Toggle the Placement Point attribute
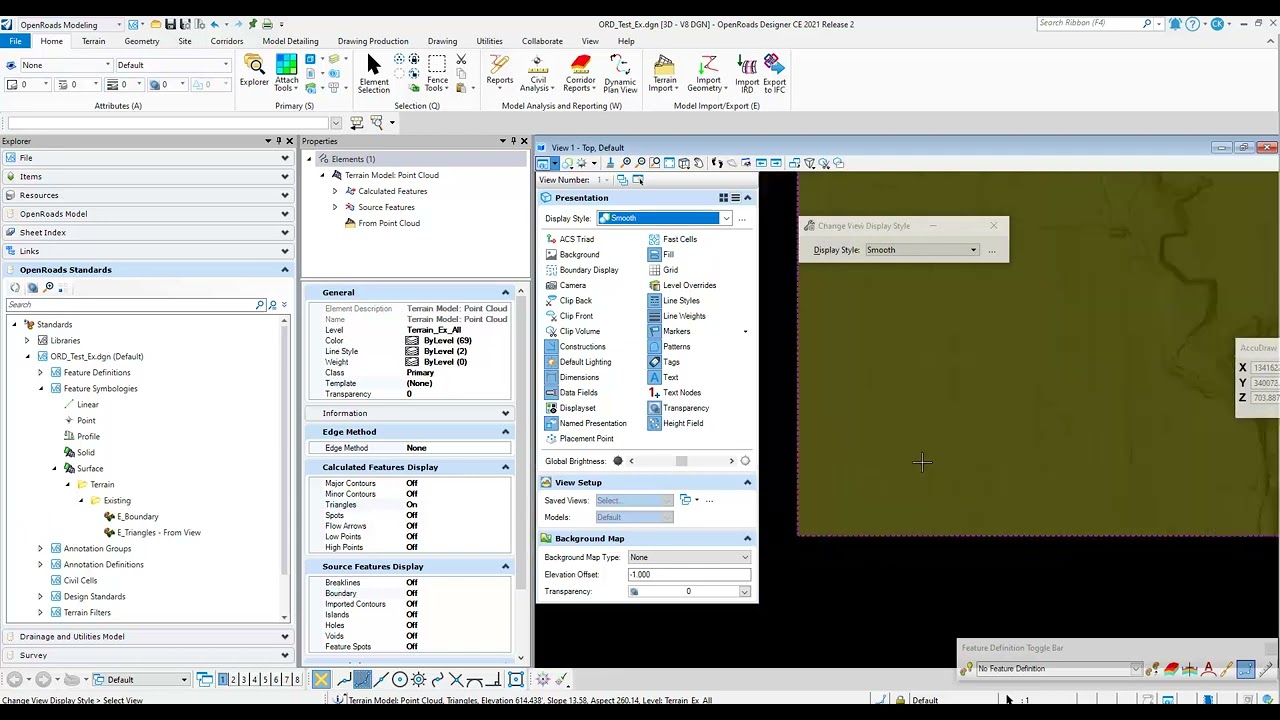Screen dimensions: 1280x720 [580, 439]
